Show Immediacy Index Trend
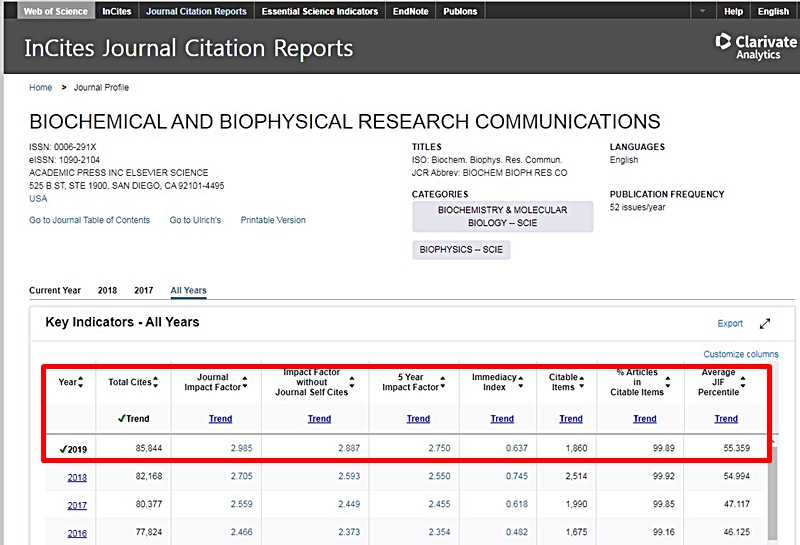 (x=502, y=418)
